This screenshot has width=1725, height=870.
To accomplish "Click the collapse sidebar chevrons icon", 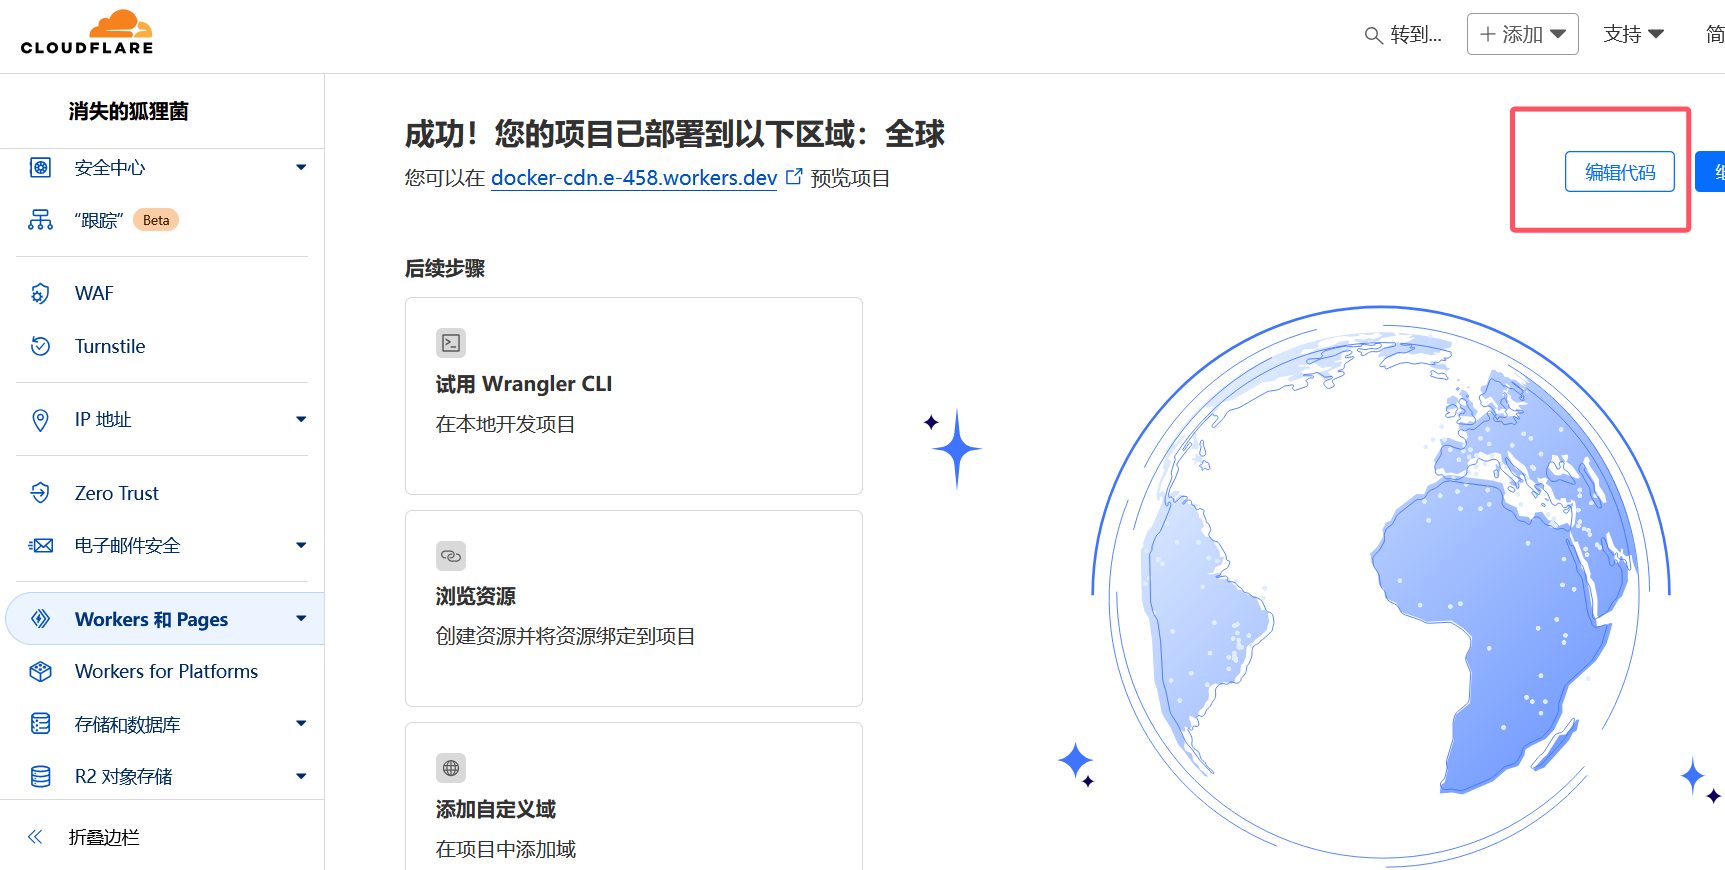I will 35,837.
